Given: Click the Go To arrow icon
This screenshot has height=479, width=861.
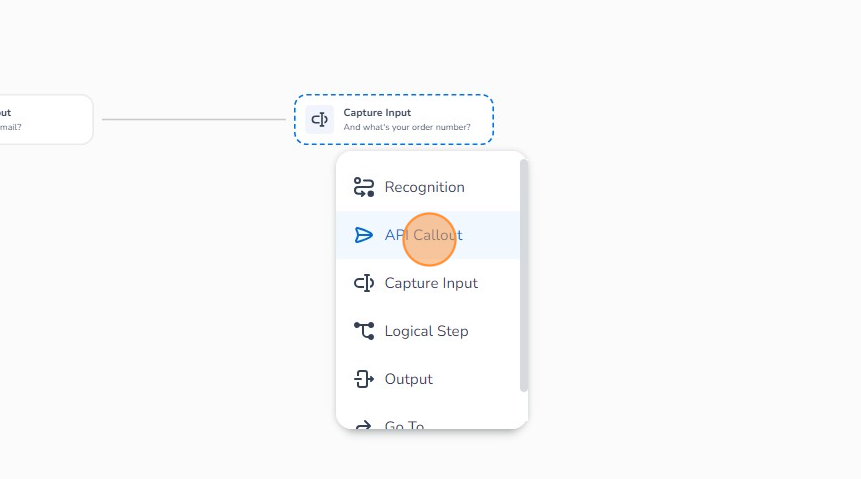Looking at the screenshot, I should click(364, 425).
